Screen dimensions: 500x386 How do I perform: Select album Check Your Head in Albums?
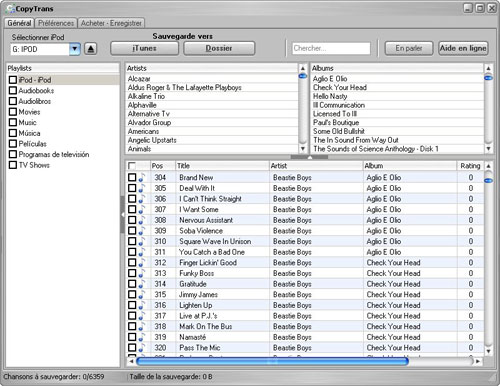point(340,88)
